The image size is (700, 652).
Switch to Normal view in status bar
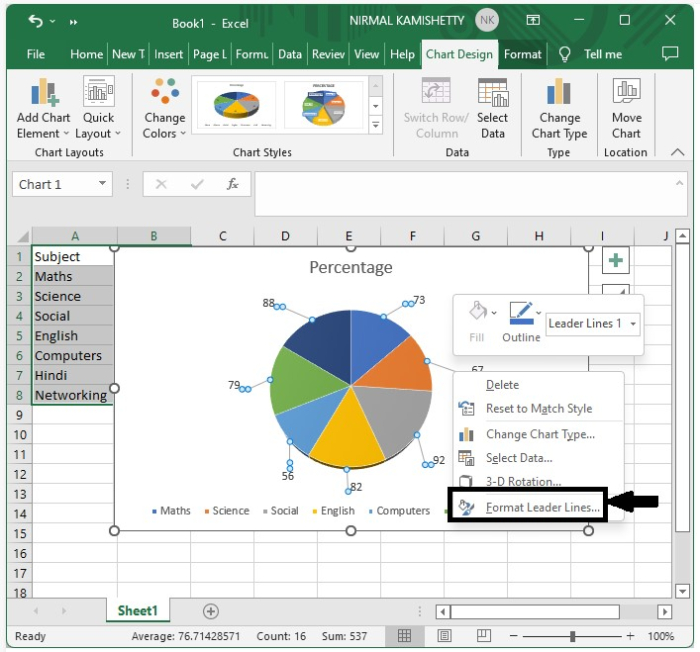(404, 635)
